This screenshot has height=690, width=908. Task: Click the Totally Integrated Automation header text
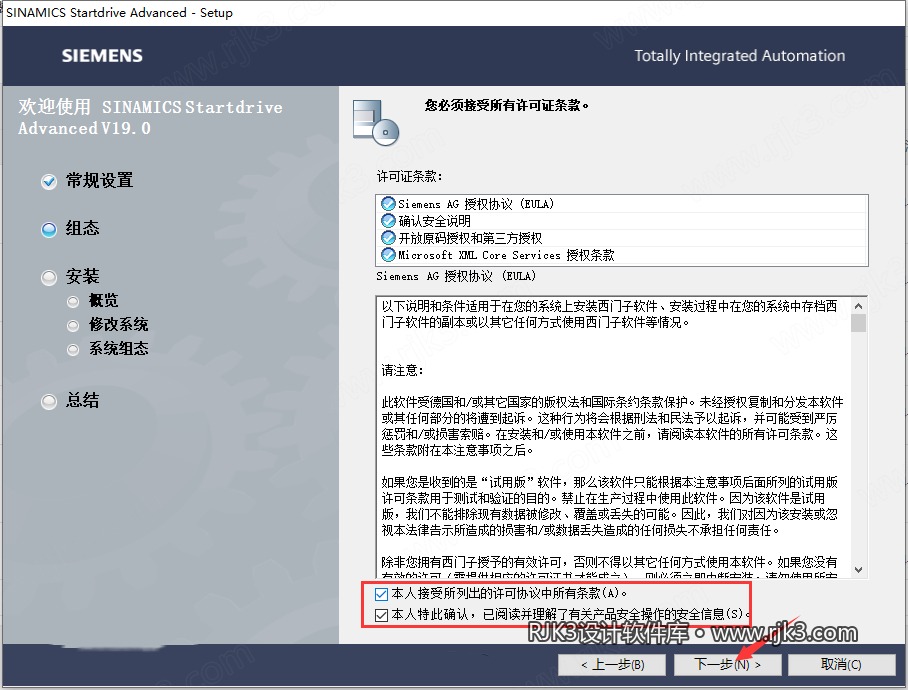click(739, 56)
